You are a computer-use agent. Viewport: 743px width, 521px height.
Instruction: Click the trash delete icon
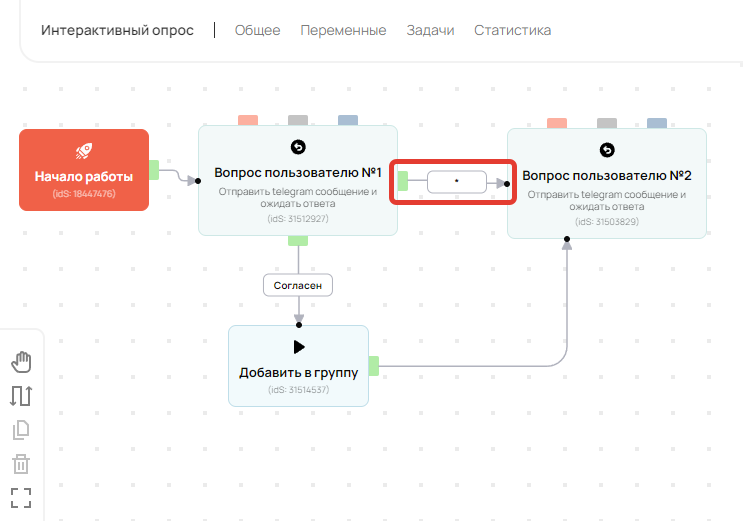21,464
